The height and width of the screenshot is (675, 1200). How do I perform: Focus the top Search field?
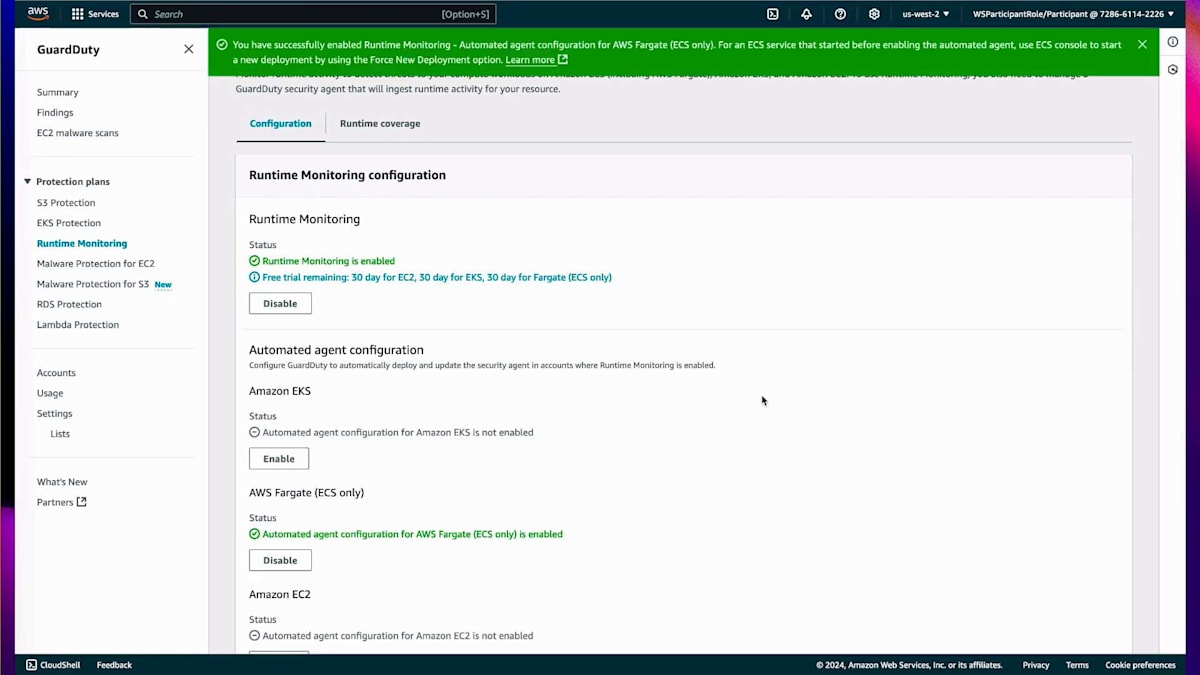[x=313, y=14]
